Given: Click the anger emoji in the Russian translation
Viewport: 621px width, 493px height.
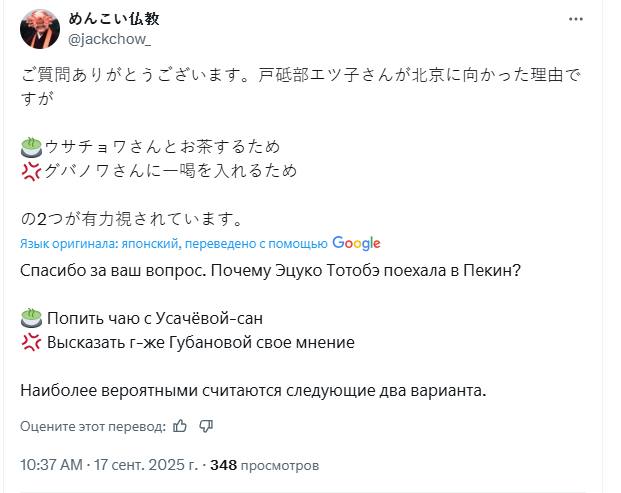Looking at the screenshot, I should 30,343.
